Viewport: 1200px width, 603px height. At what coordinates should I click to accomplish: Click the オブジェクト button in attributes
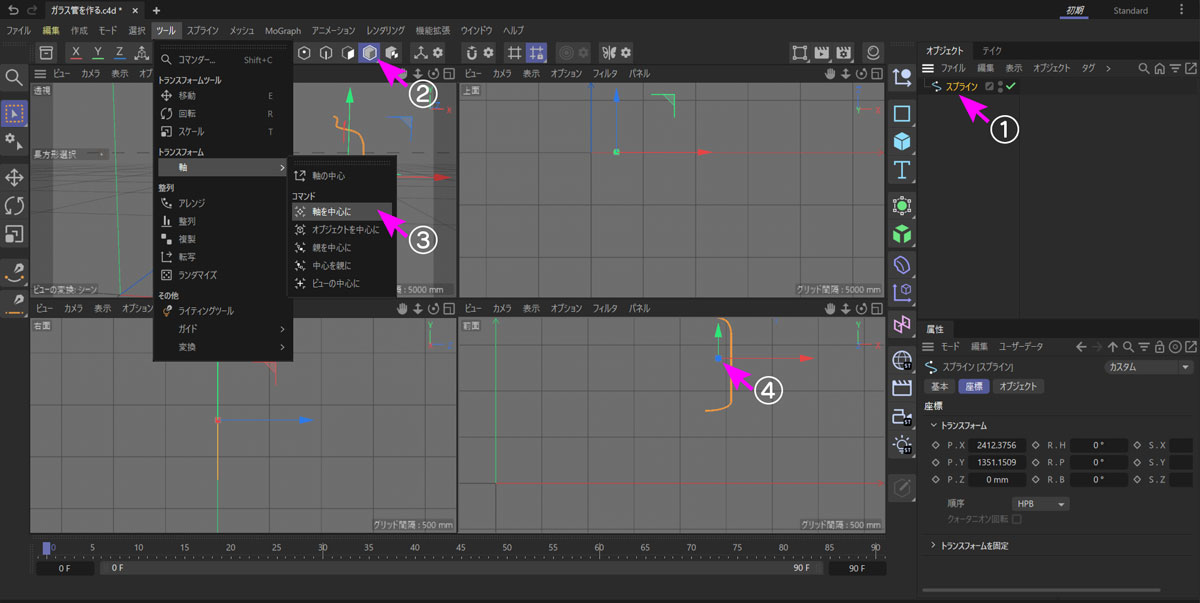pos(1016,386)
